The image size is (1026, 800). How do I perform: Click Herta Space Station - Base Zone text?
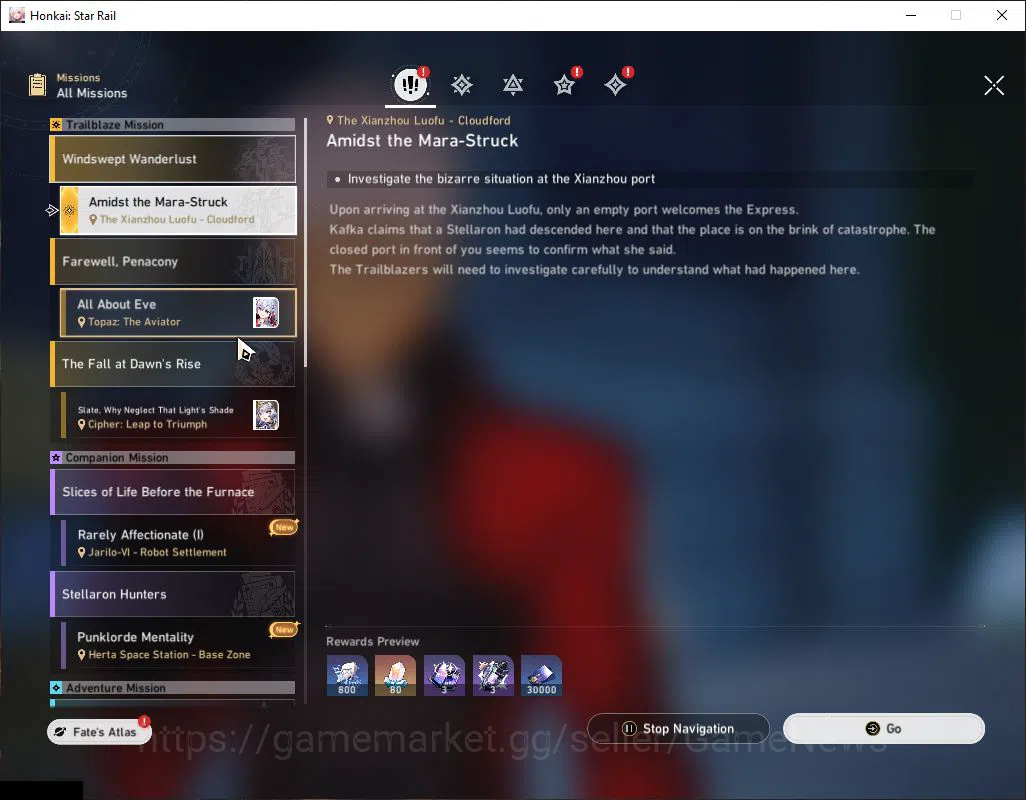point(169,655)
